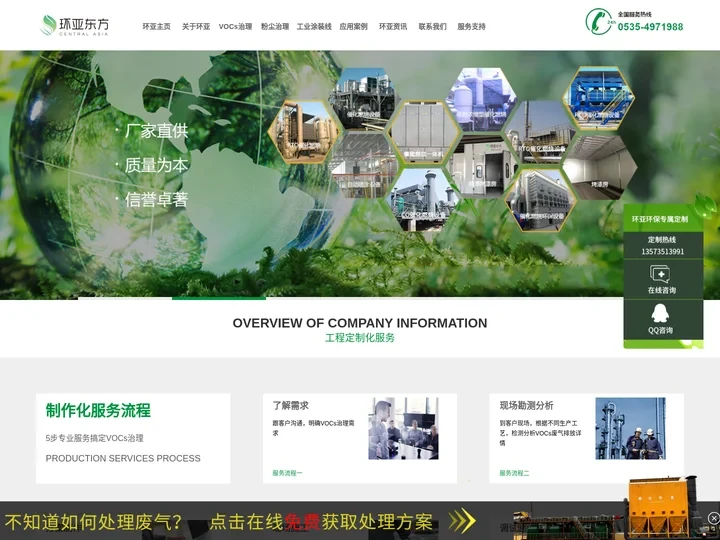Open the 工业涂装线 menu item
Viewport: 720px width, 540px height.
point(314,27)
